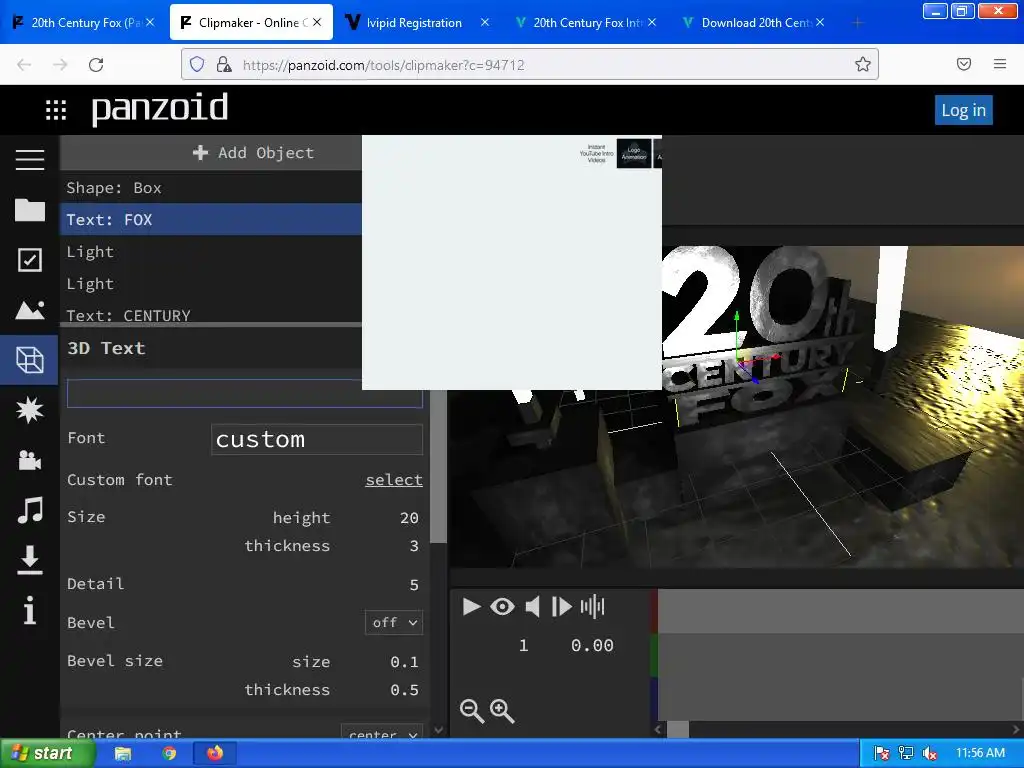Open the Font custom dropdown field
Screen dimensions: 1024x768
click(x=317, y=440)
